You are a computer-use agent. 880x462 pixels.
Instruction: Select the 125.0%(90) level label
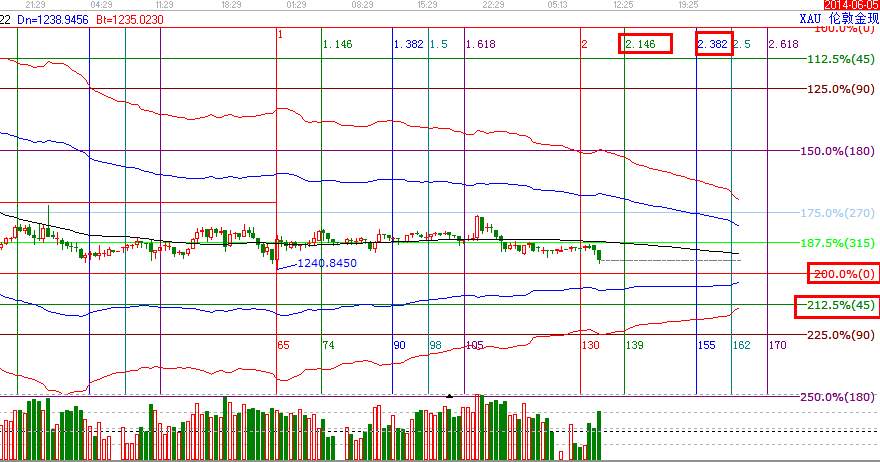click(841, 89)
